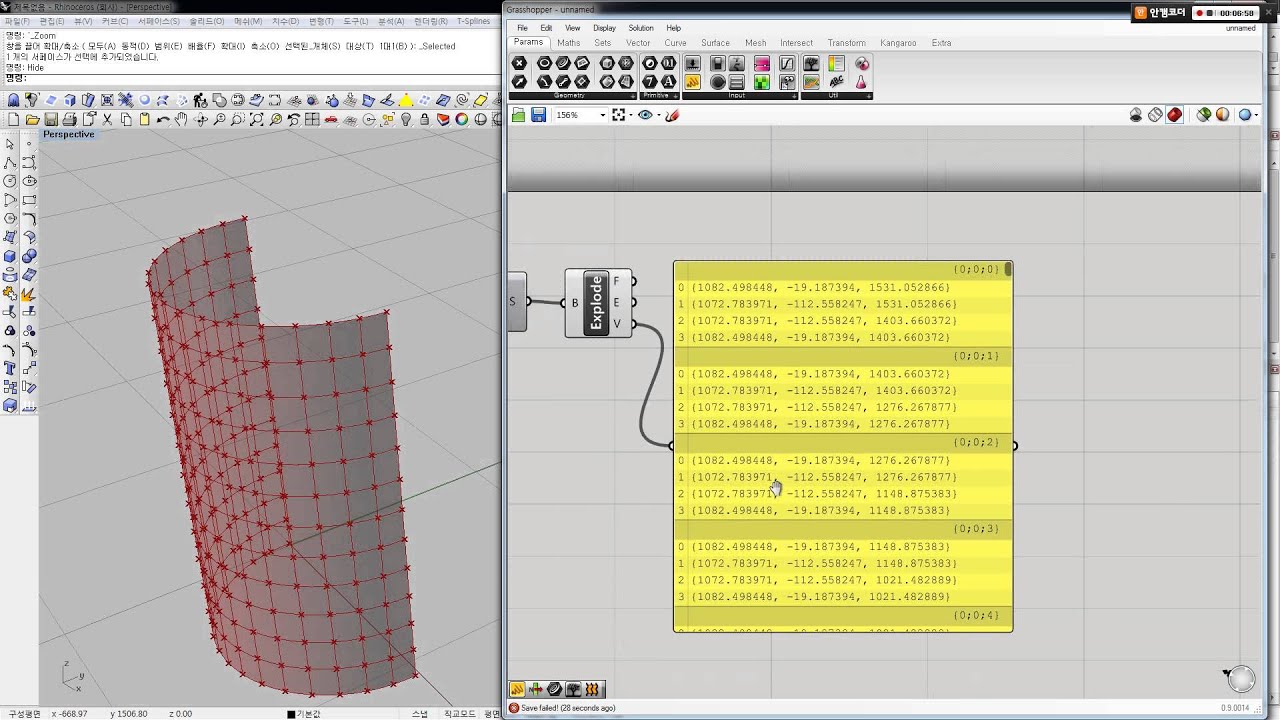Switch to the Surface component tab
Viewport: 1280px width, 720px height.
tap(715, 43)
